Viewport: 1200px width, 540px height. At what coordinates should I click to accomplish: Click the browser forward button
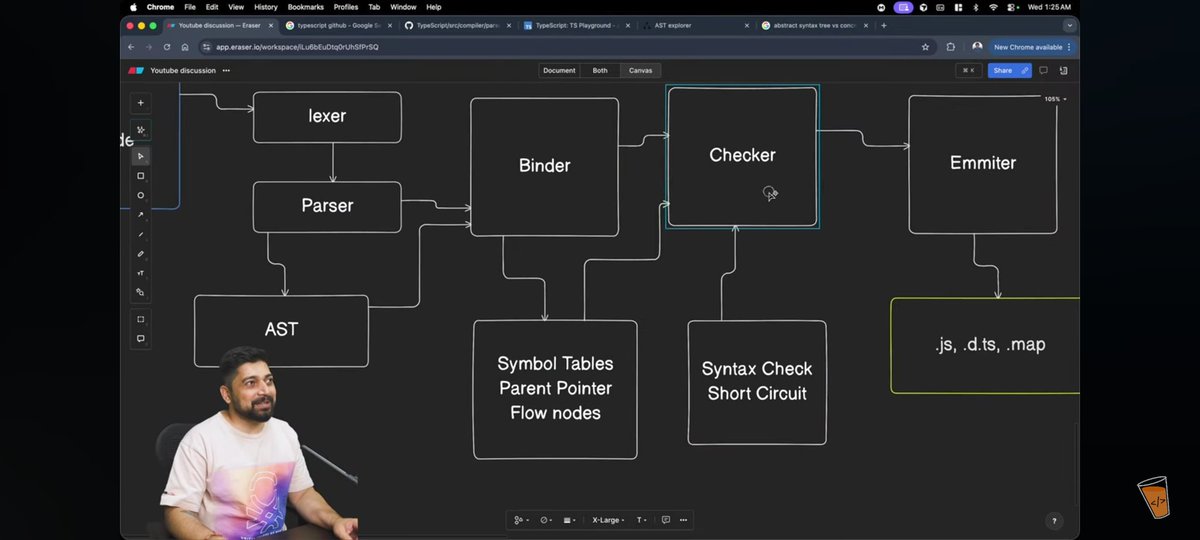tap(150, 47)
